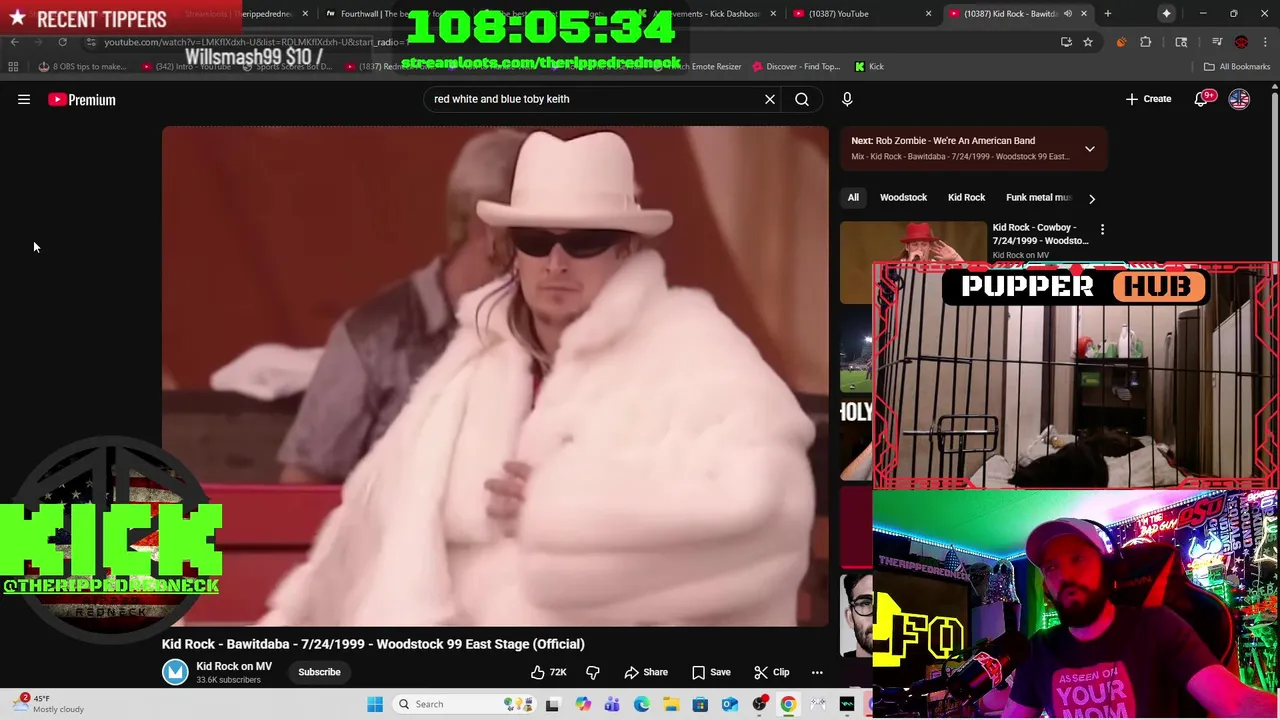The width and height of the screenshot is (1280, 720).
Task: Open the Kick bookmark
Action: point(869,66)
